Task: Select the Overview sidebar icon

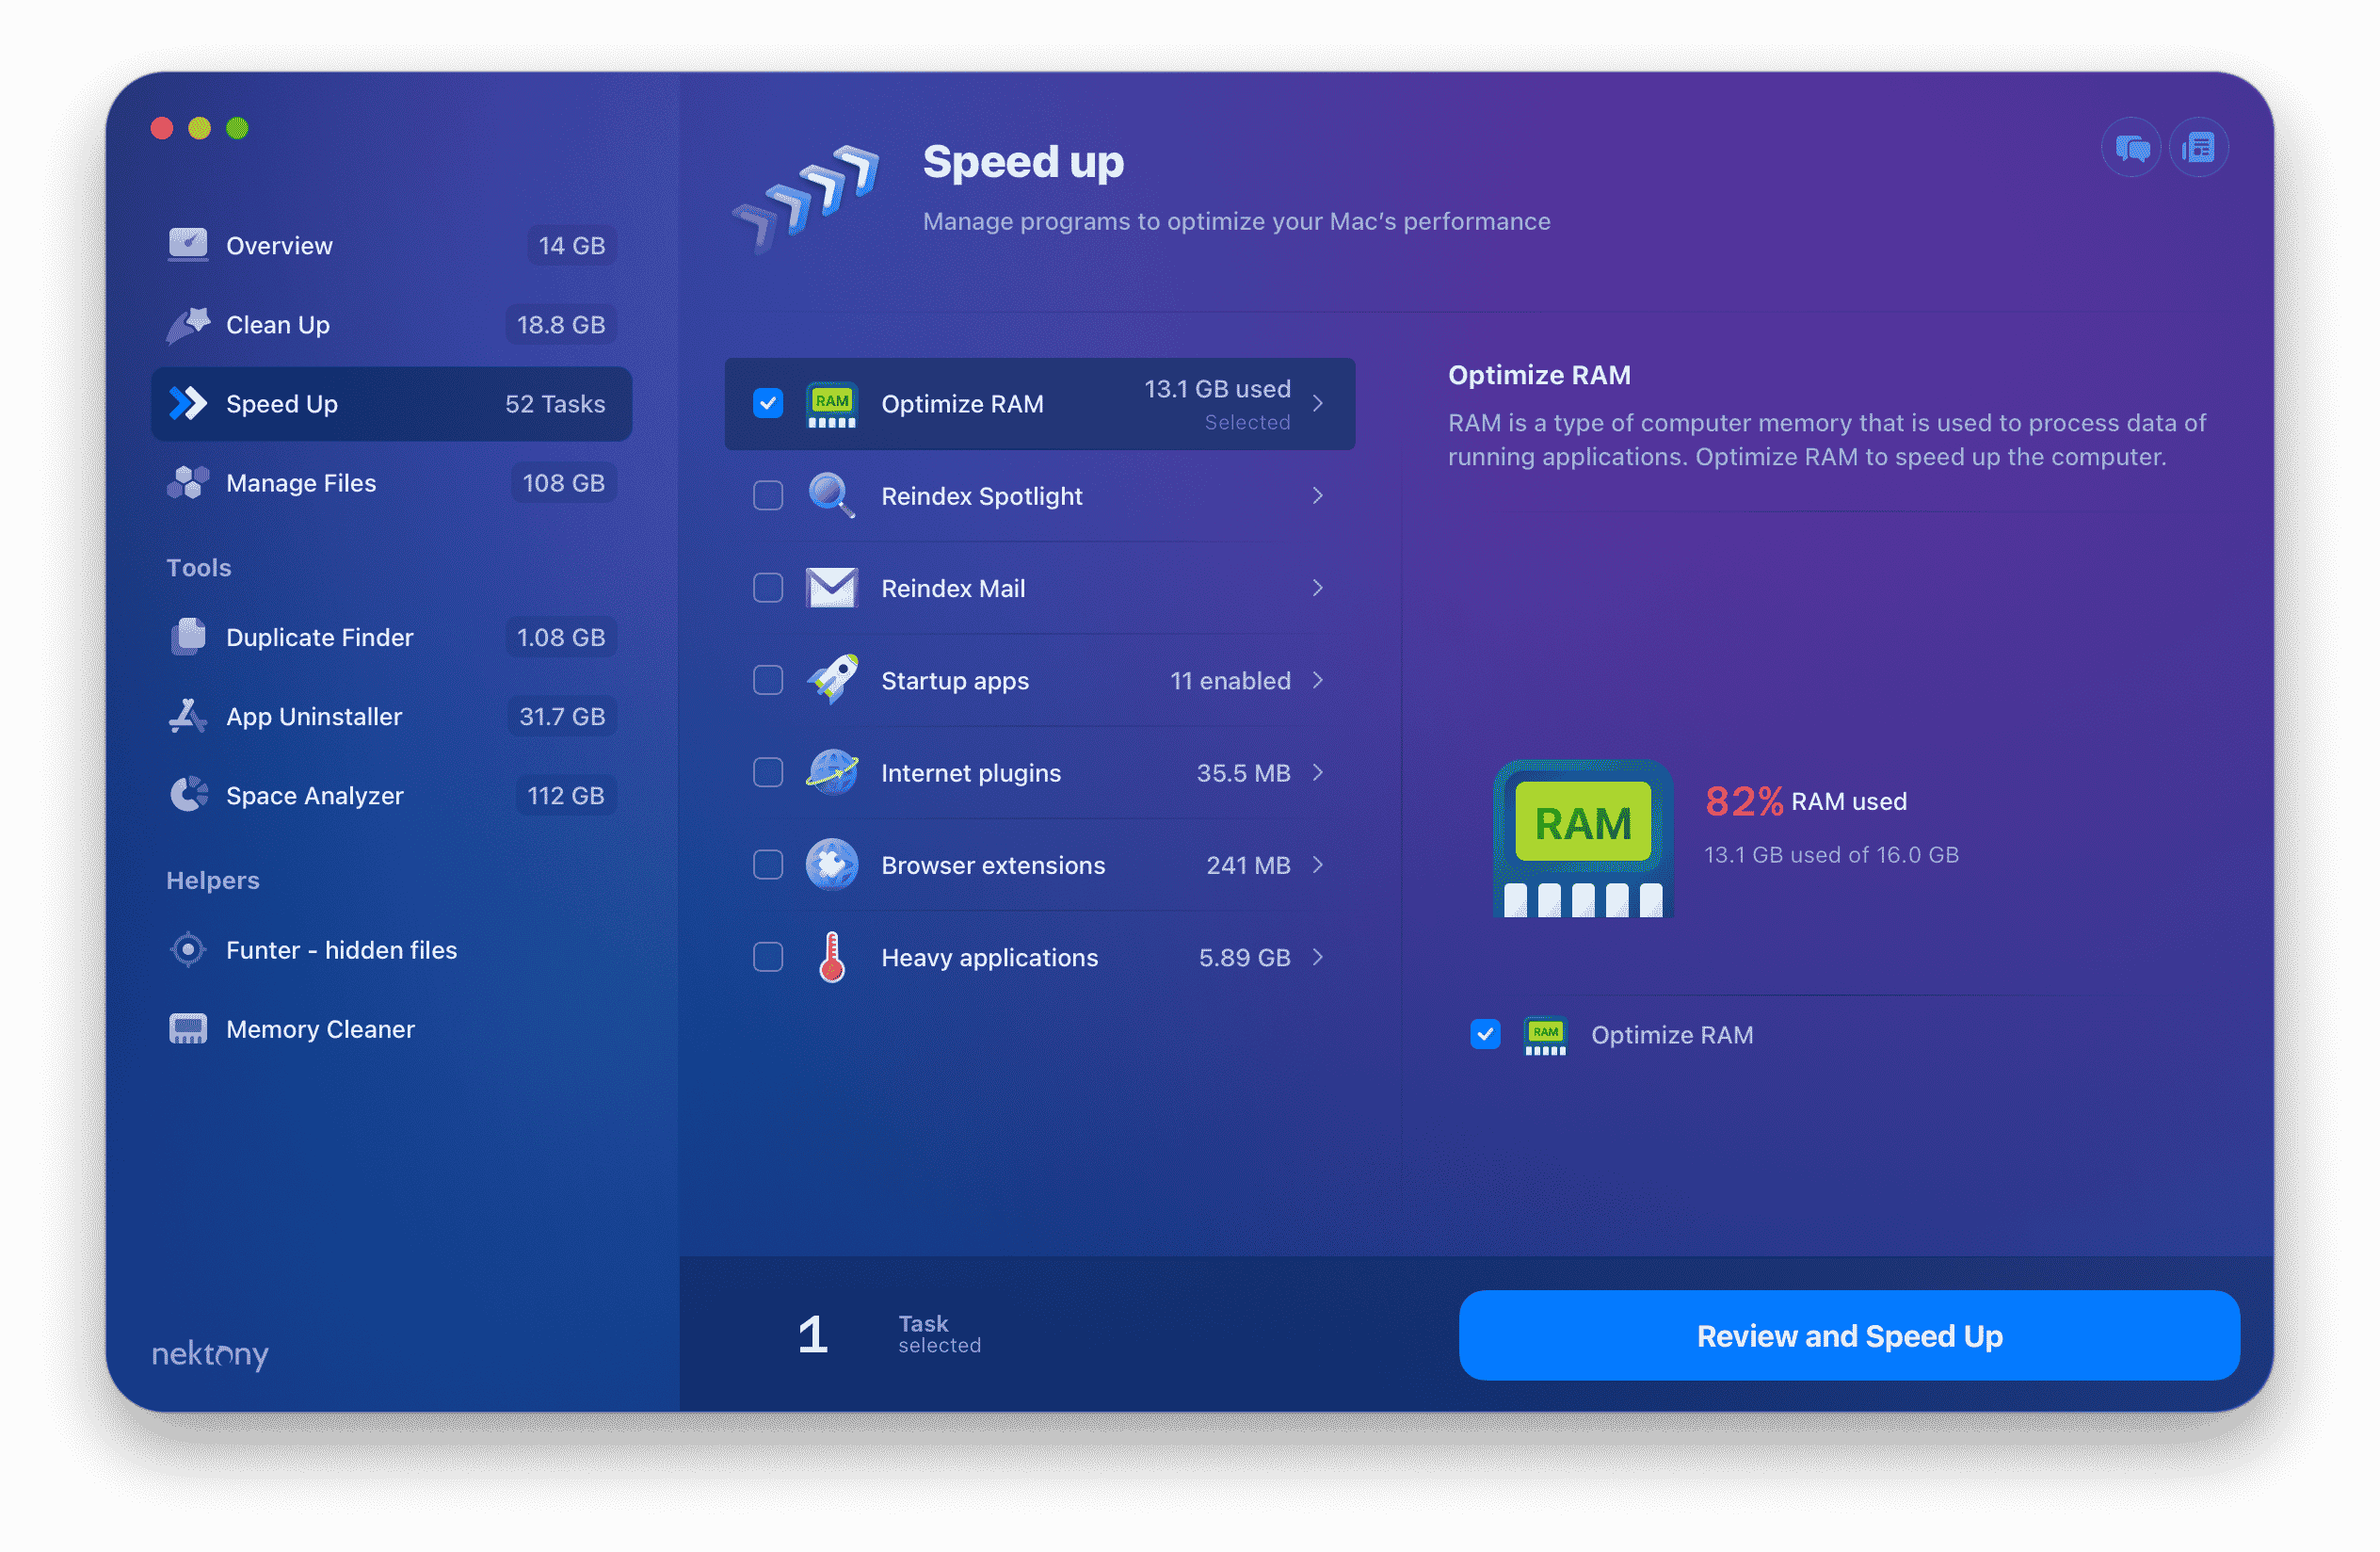Action: [187, 245]
